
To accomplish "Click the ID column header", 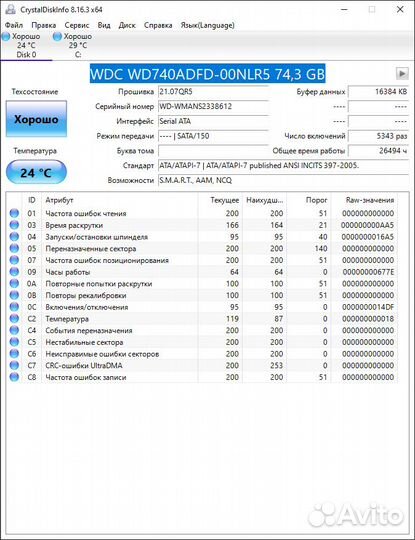I will (32, 200).
